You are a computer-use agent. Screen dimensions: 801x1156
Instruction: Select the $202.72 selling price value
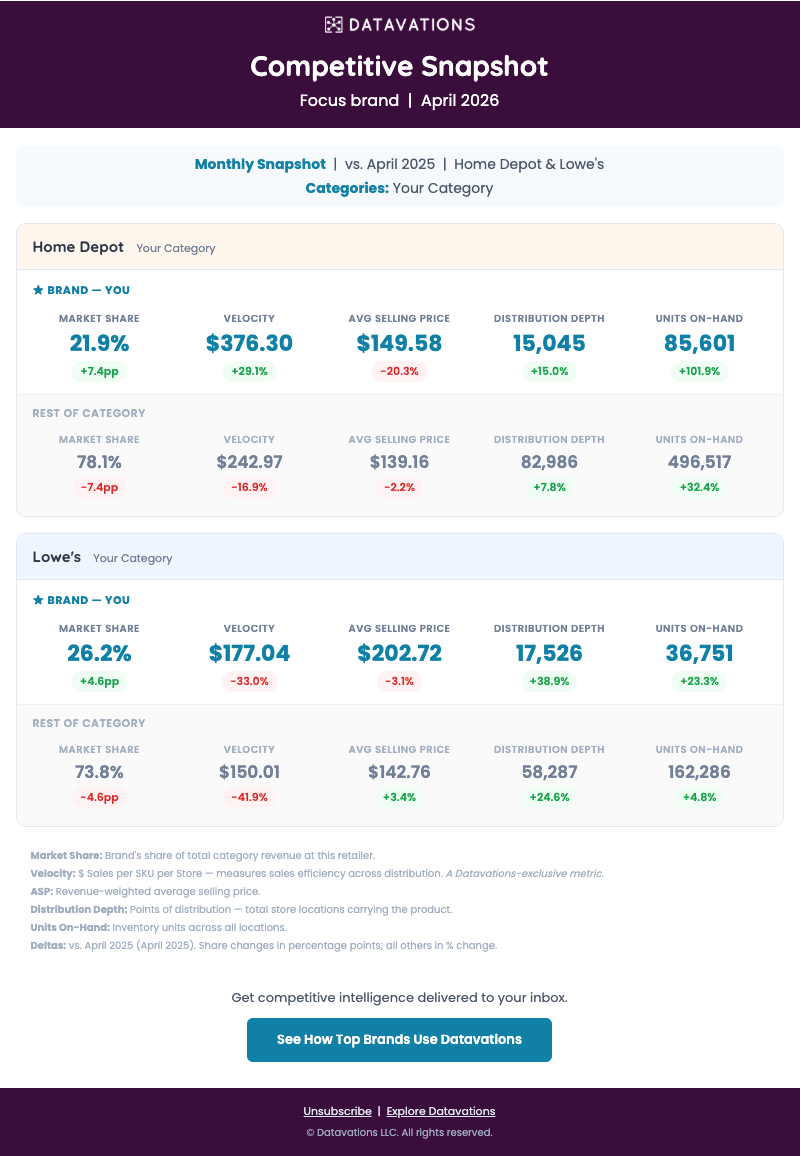click(399, 653)
